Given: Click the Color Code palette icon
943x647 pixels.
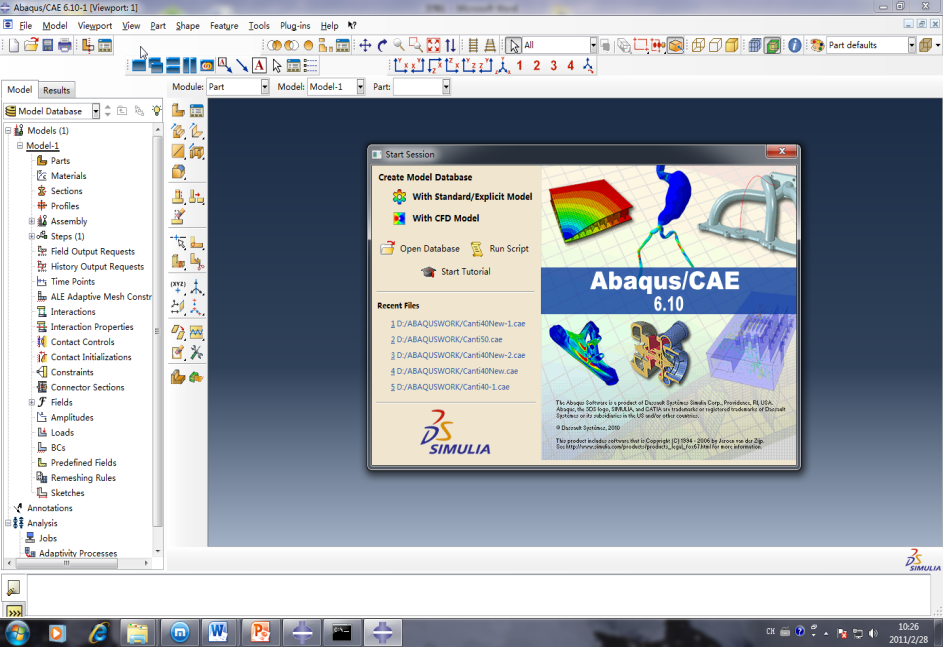Looking at the screenshot, I should 817,45.
